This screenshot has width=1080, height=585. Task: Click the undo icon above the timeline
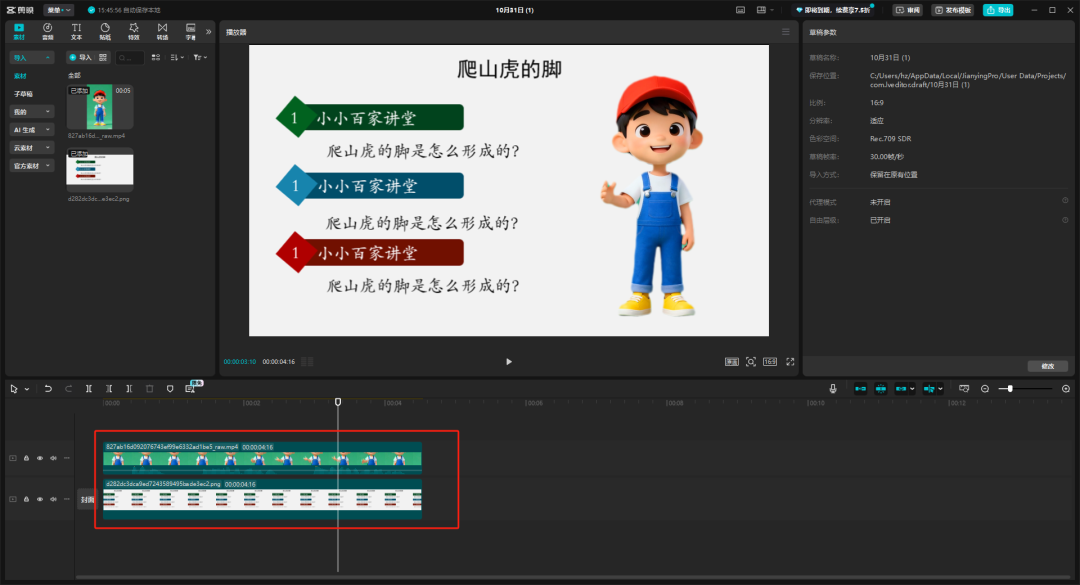point(47,388)
